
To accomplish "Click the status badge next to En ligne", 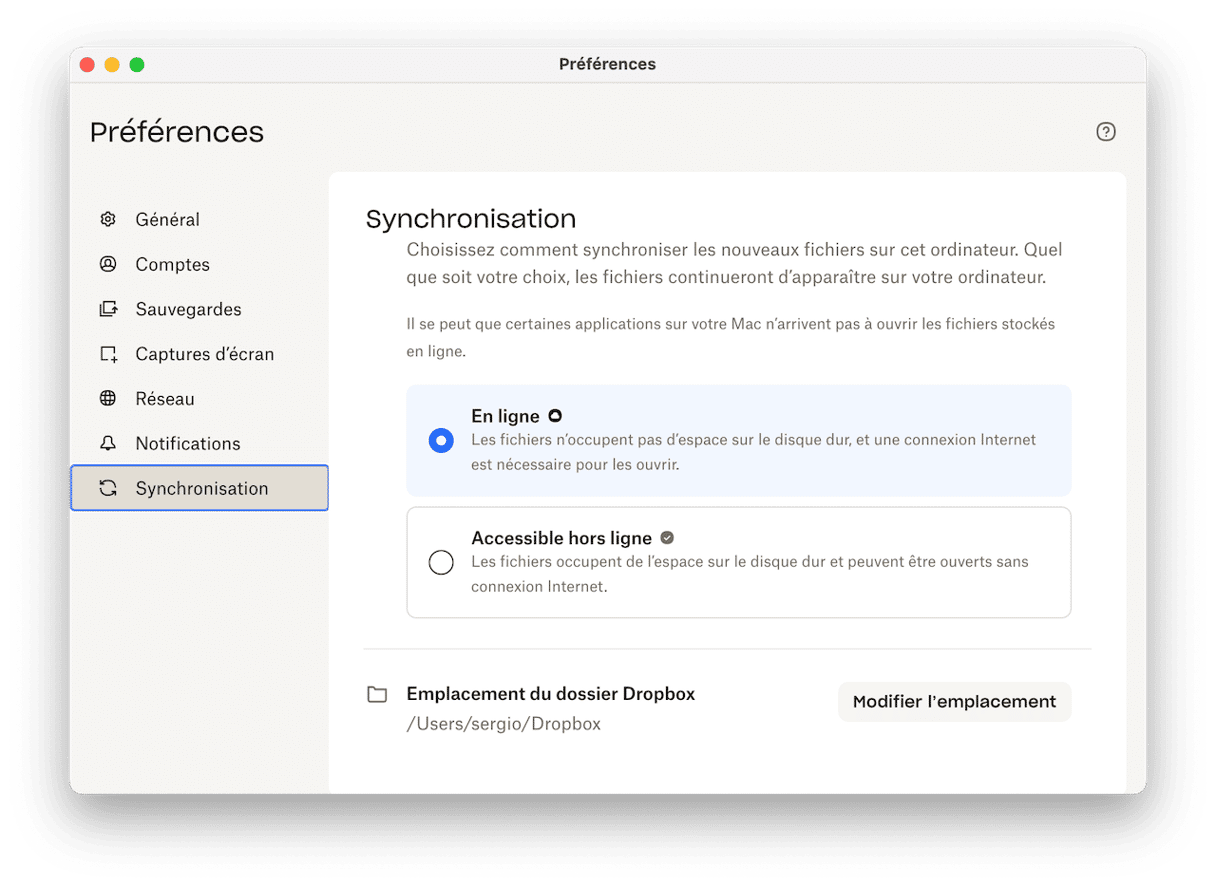I will click(555, 416).
